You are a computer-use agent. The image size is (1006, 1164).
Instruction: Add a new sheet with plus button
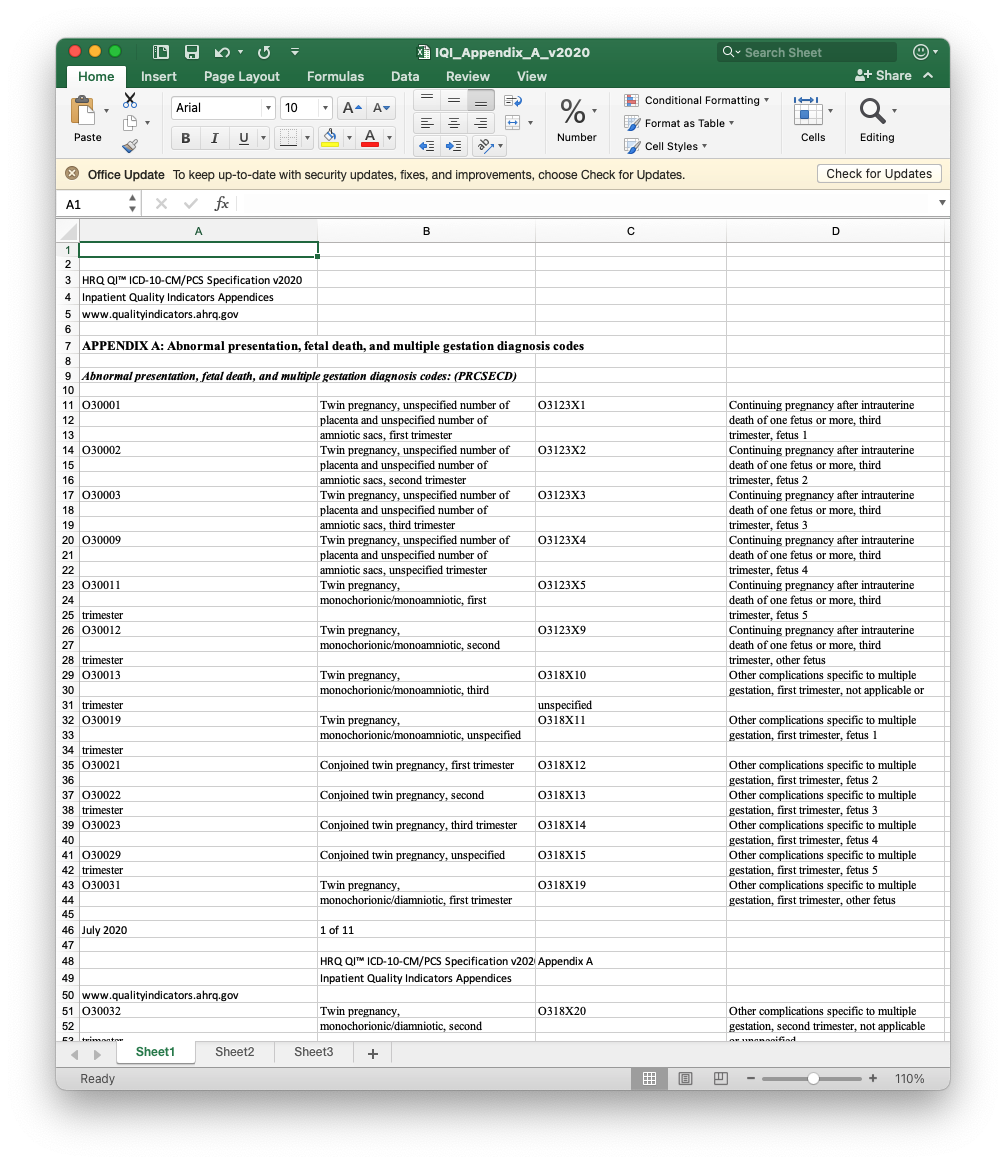pyautogui.click(x=373, y=1053)
